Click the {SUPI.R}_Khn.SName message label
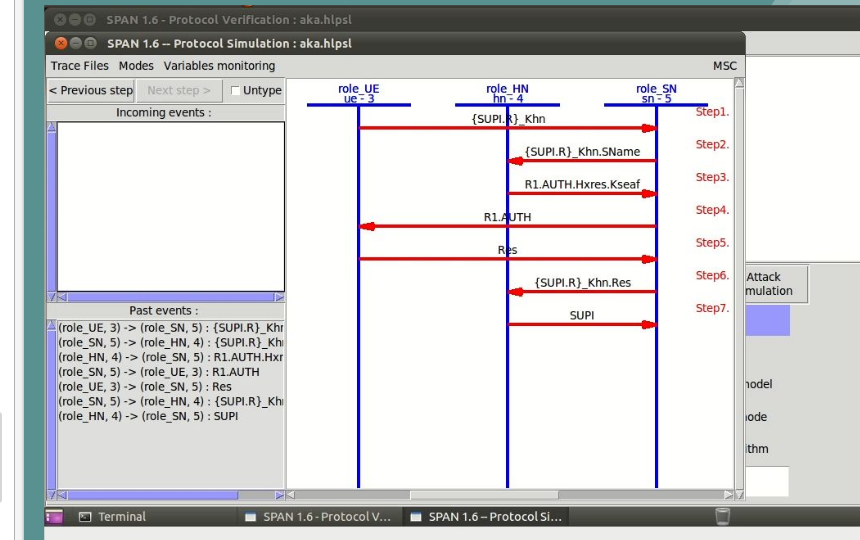The image size is (860, 540). pyautogui.click(x=582, y=152)
